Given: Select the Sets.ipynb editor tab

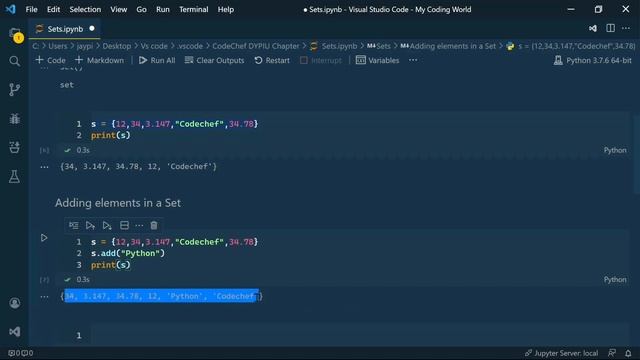Looking at the screenshot, I should [65, 29].
